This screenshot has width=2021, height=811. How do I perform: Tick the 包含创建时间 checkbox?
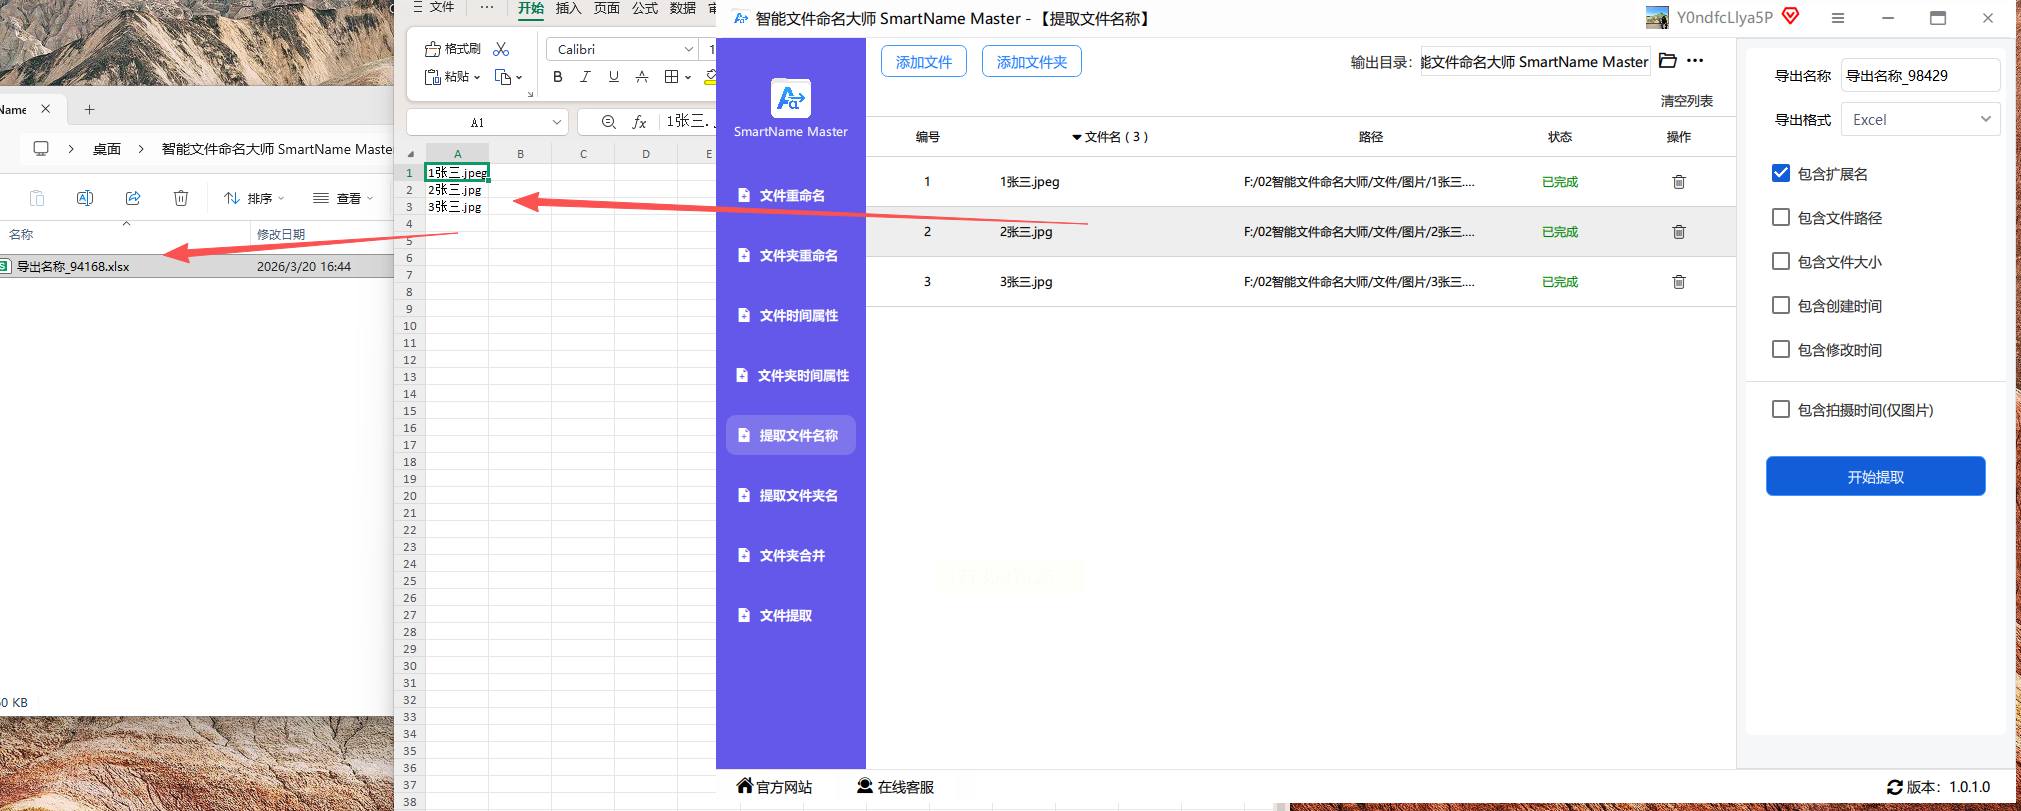(x=1781, y=305)
